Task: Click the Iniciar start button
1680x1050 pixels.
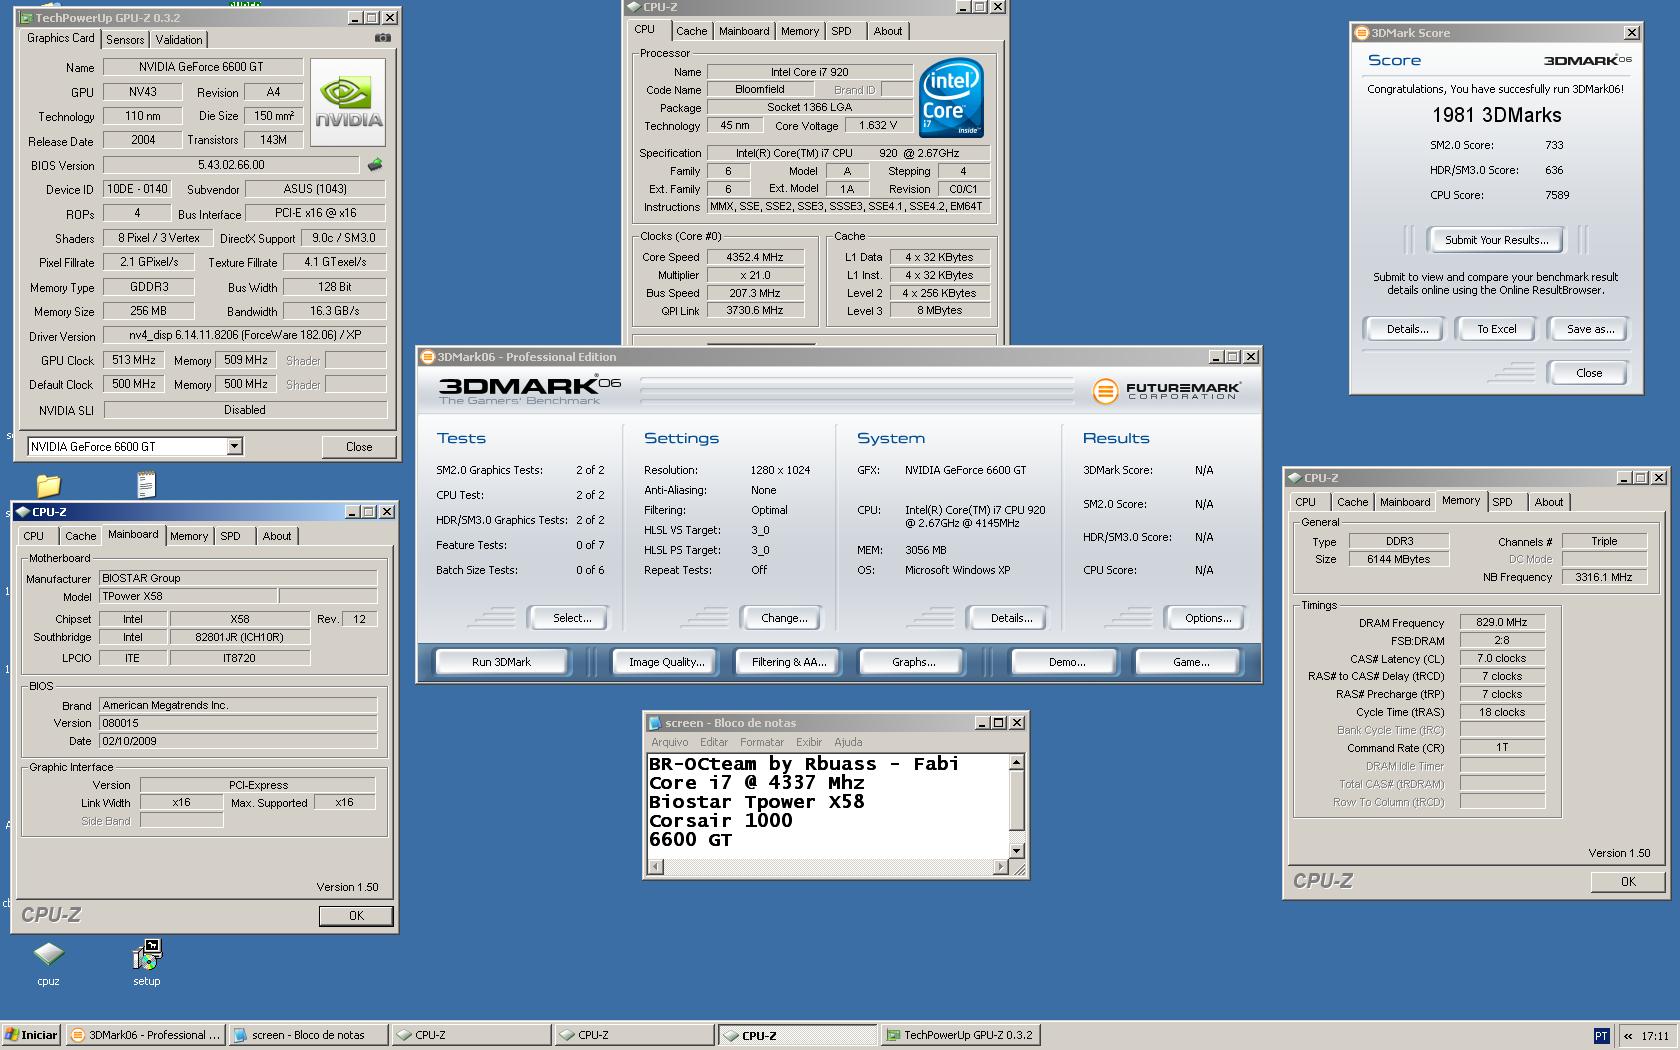Action: (32, 1035)
